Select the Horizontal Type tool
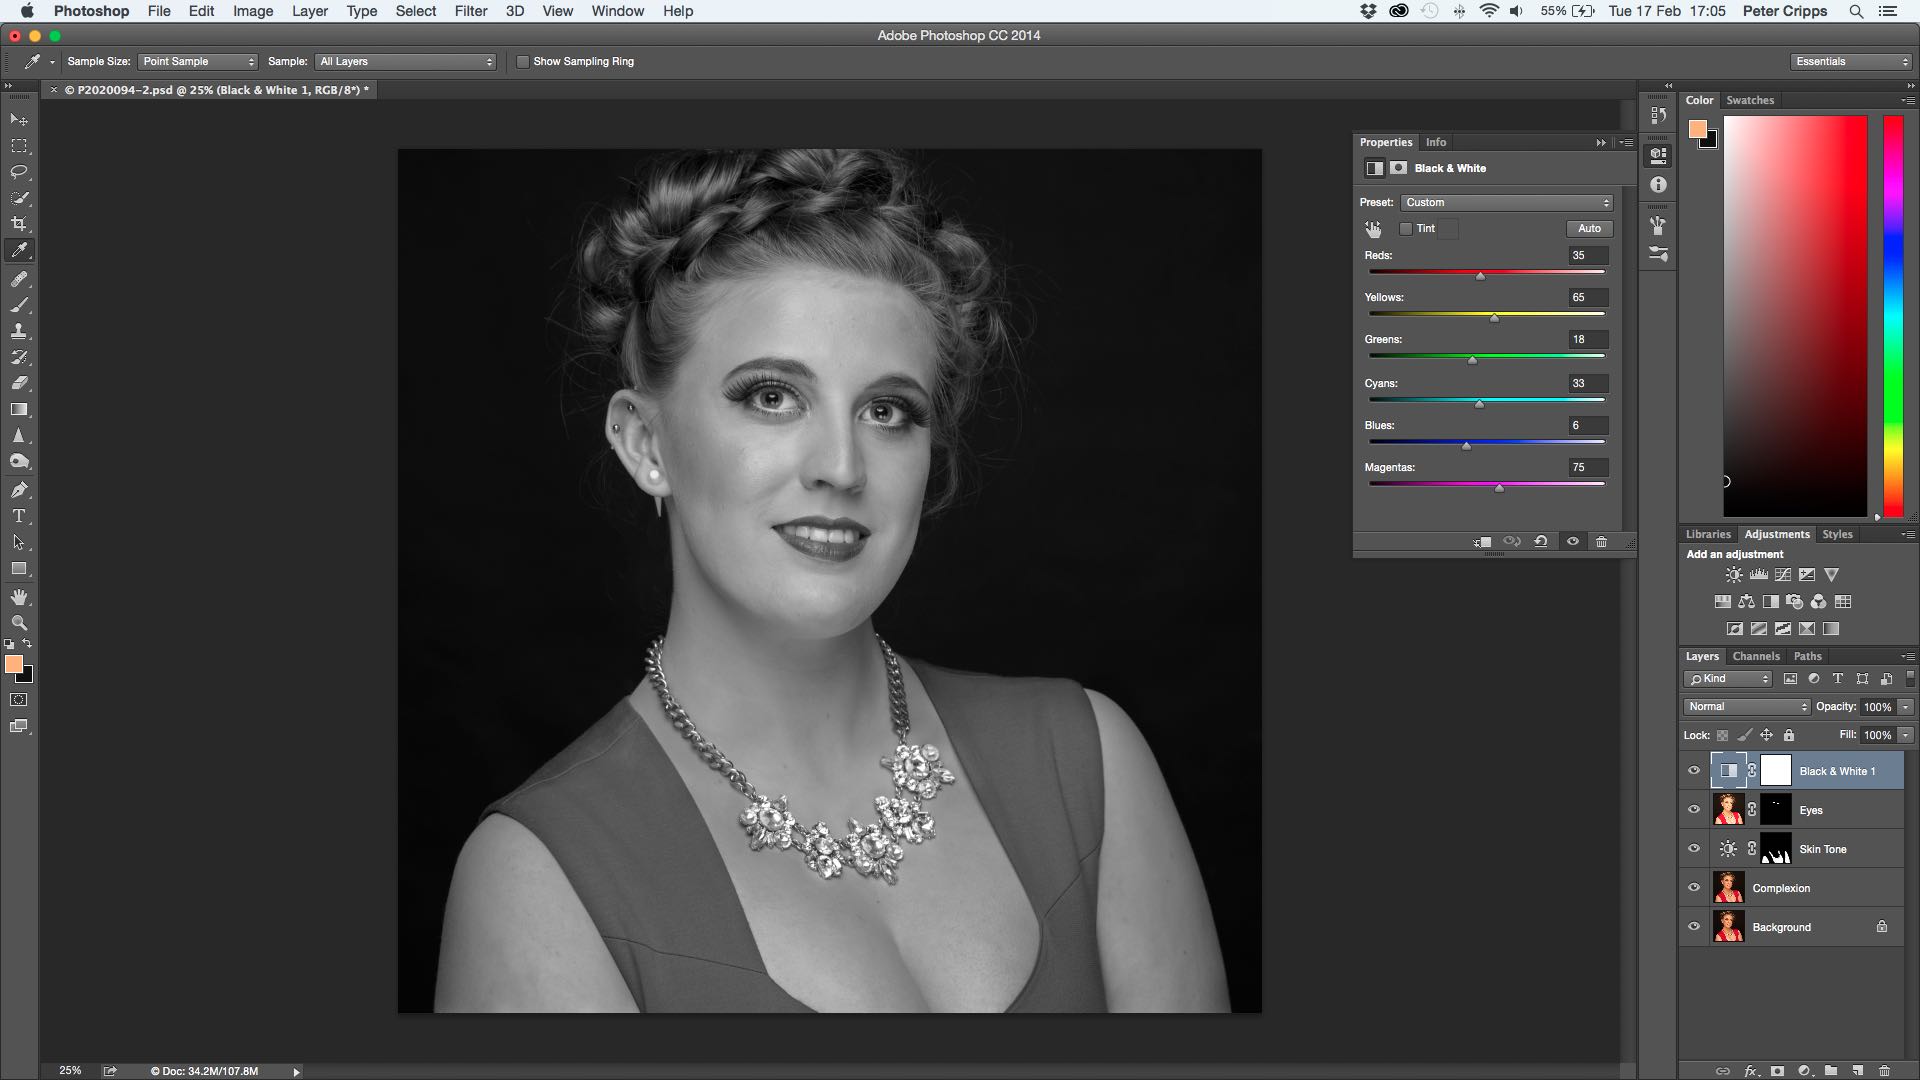Image resolution: width=1920 pixels, height=1080 pixels. click(19, 516)
